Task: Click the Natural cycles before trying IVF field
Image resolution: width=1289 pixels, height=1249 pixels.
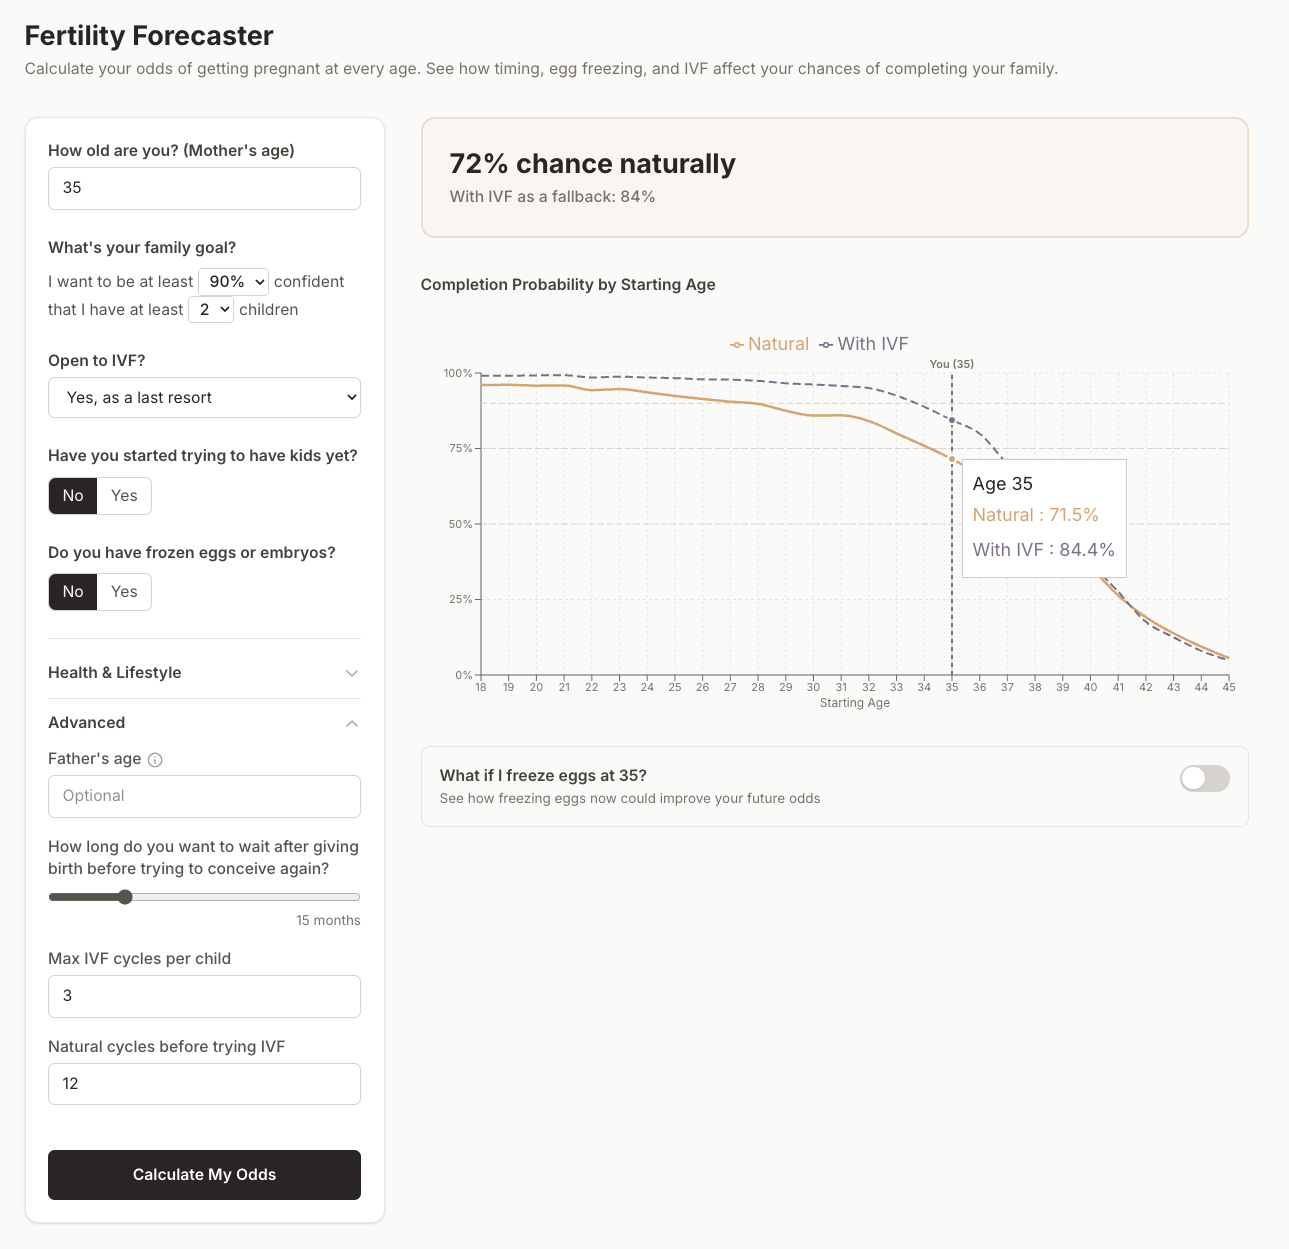Action: point(204,1084)
